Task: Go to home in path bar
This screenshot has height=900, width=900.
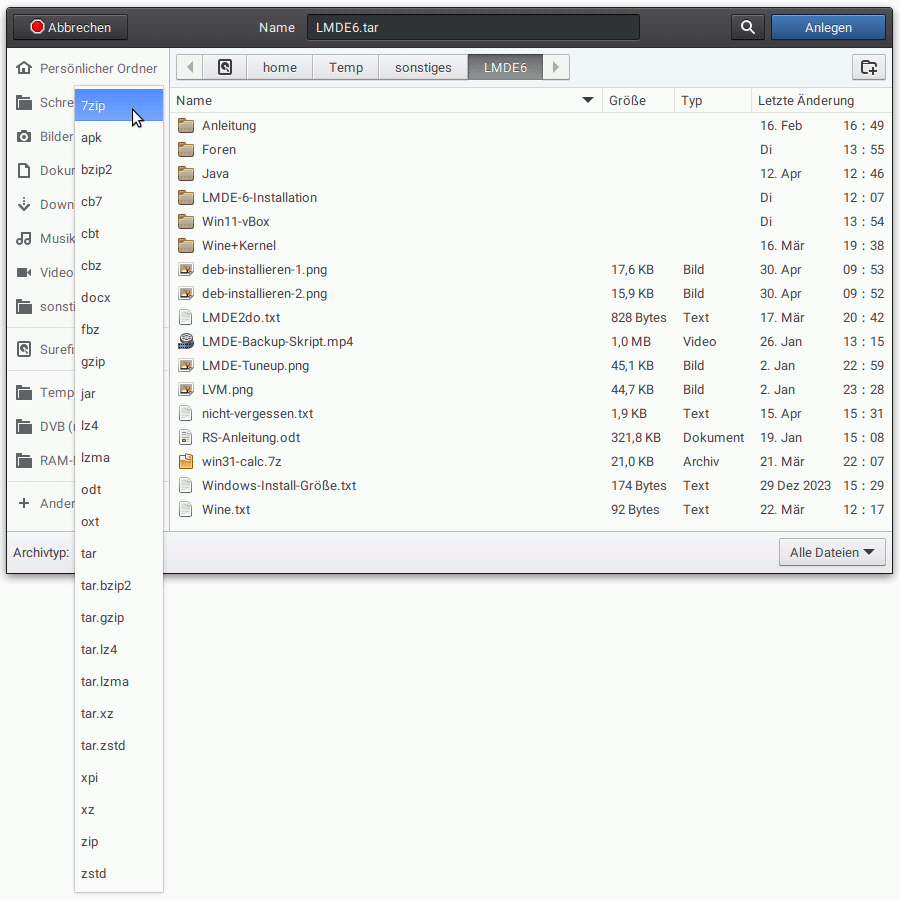Action: tap(280, 67)
